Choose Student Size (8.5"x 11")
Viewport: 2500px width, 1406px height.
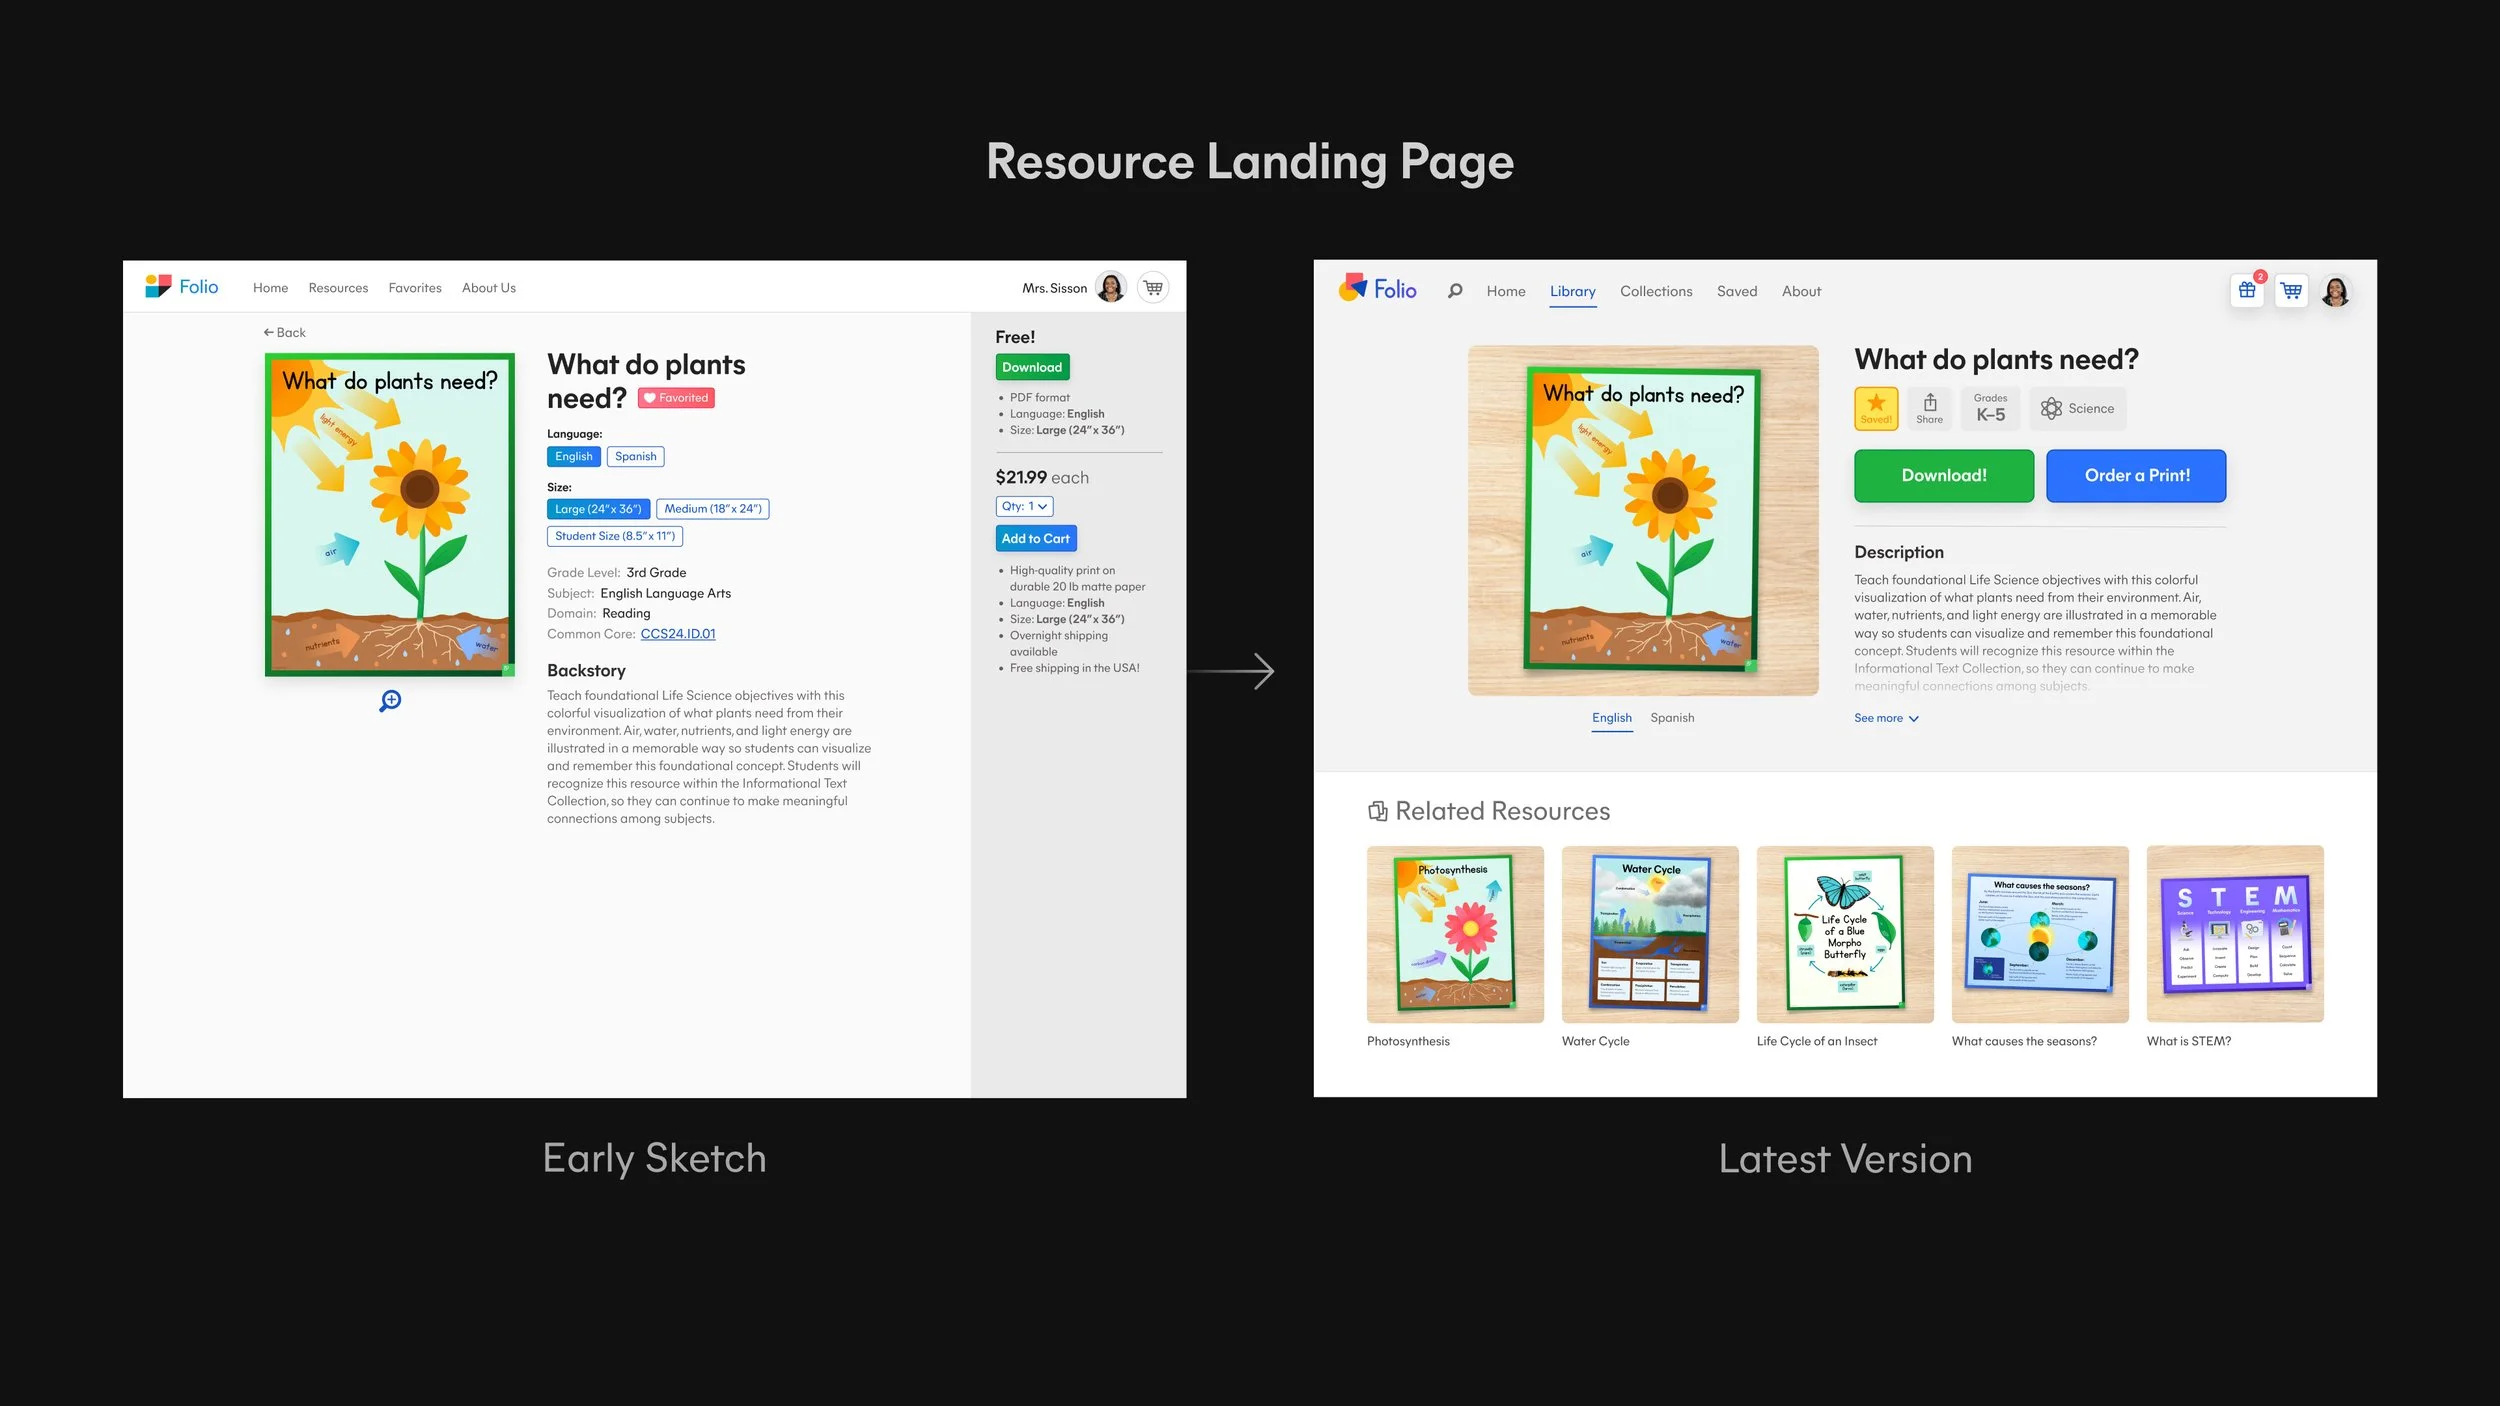click(x=615, y=536)
